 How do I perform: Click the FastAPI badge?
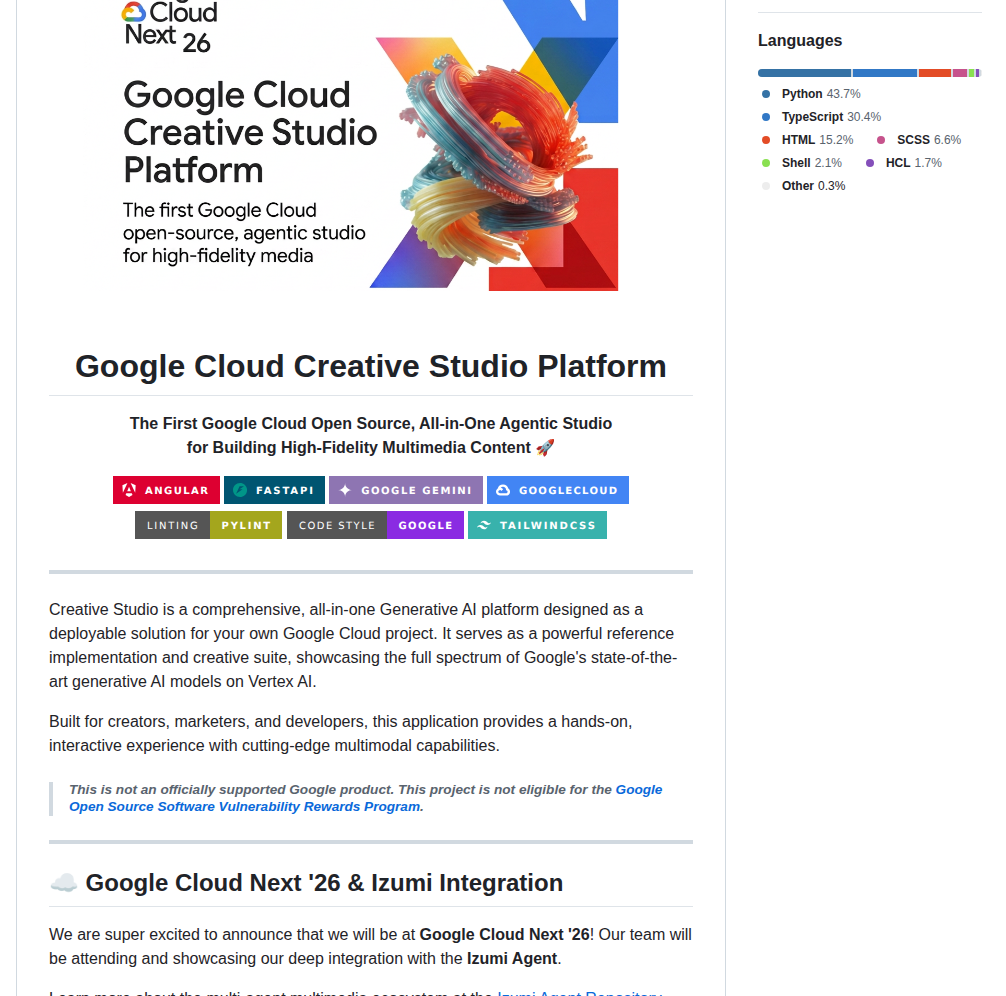pyautogui.click(x=274, y=490)
